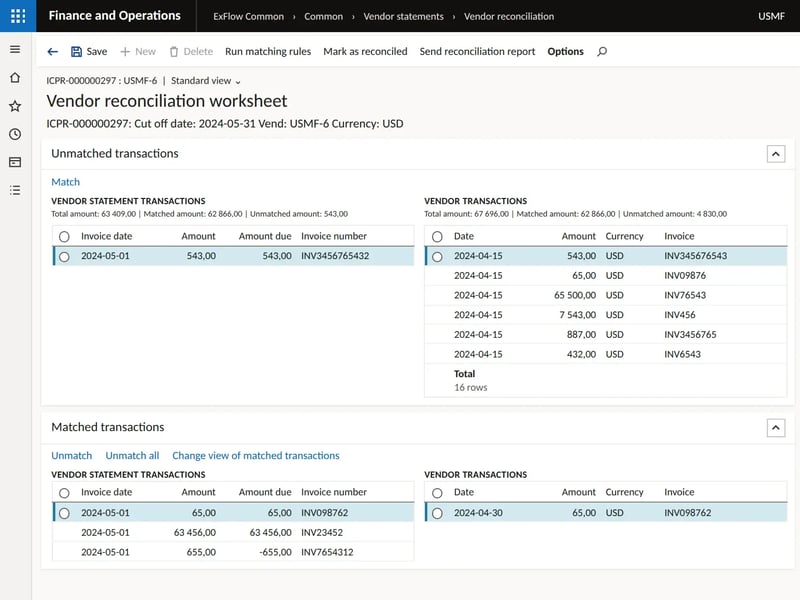Select all matched vendor transactions rows
800x600 pixels.
(x=437, y=493)
